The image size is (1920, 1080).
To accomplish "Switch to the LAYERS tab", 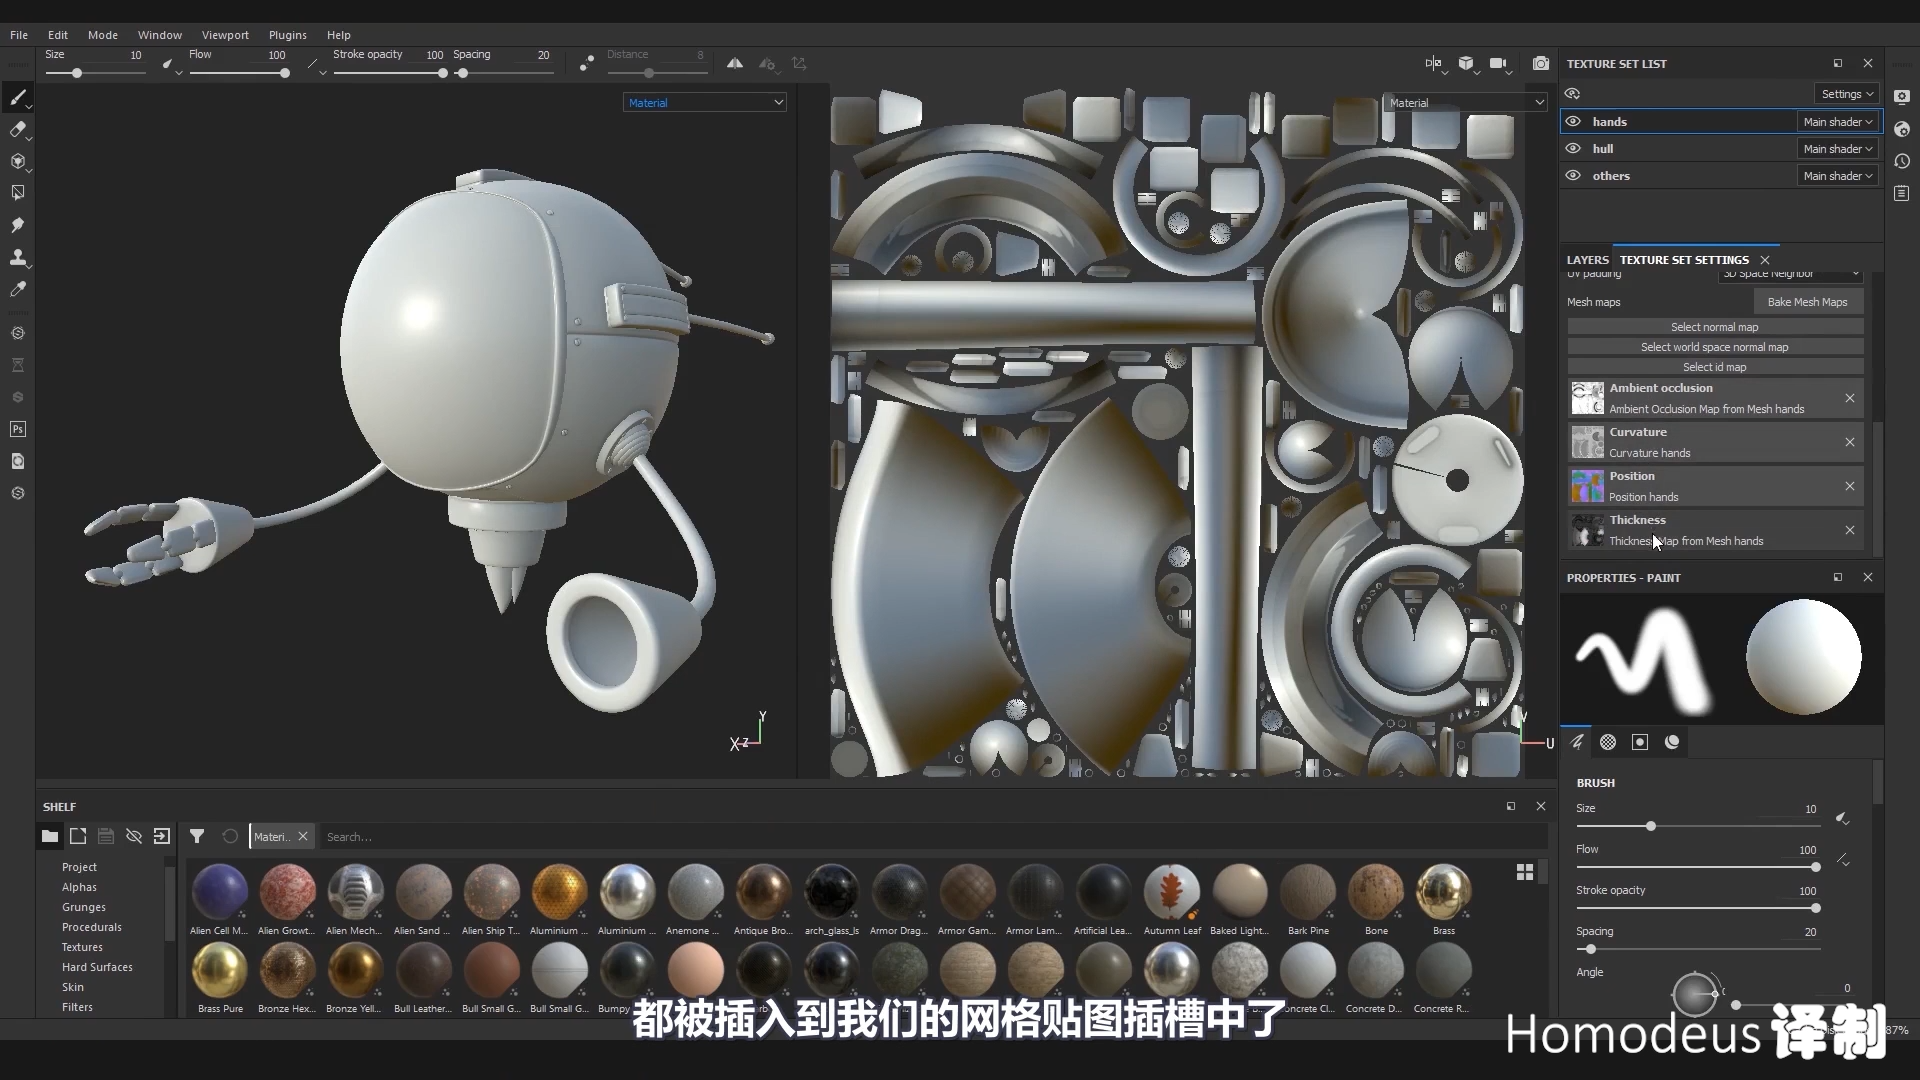I will coord(1588,259).
